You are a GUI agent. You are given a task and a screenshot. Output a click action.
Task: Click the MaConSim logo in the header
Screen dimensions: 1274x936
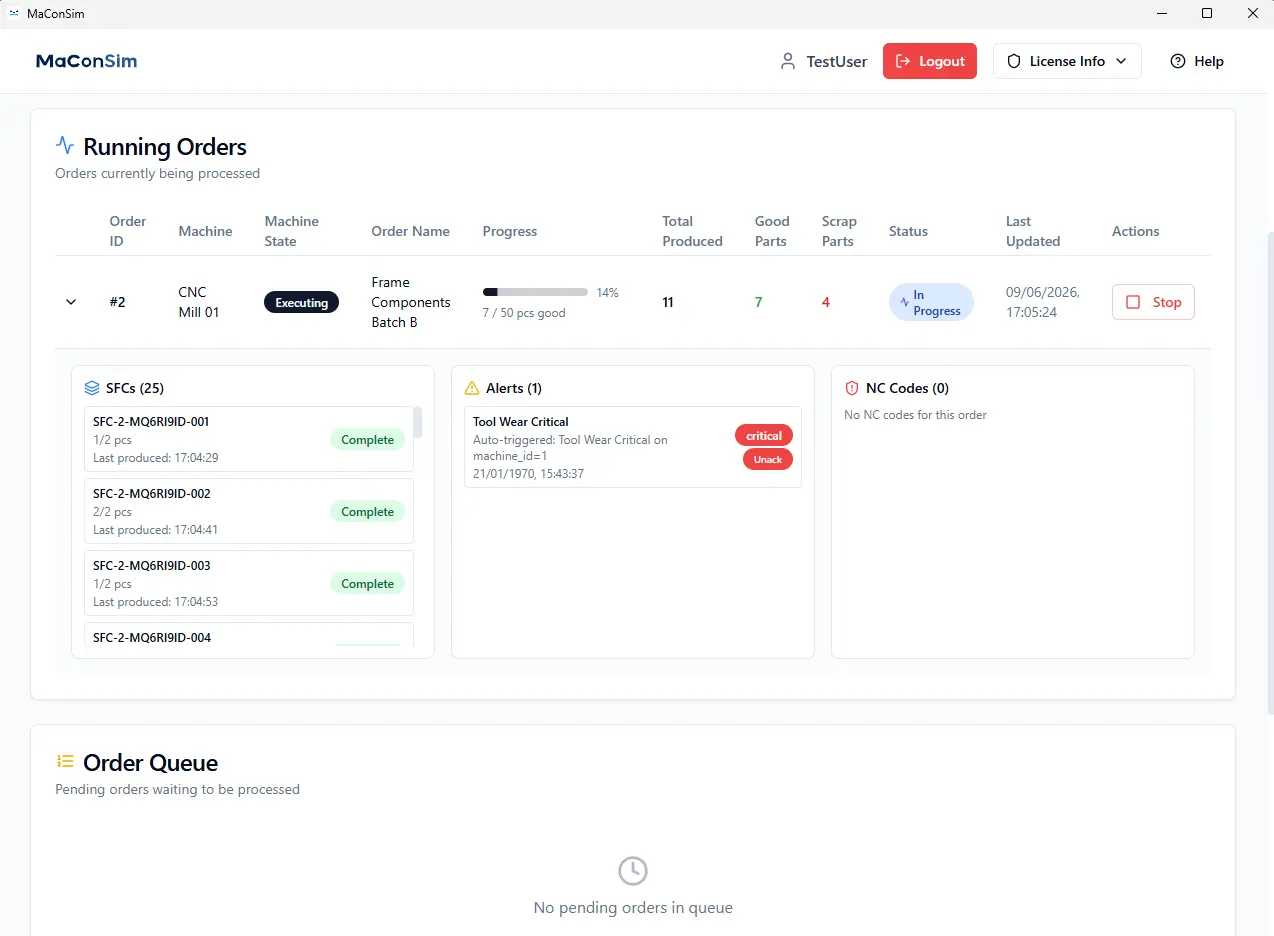point(87,61)
